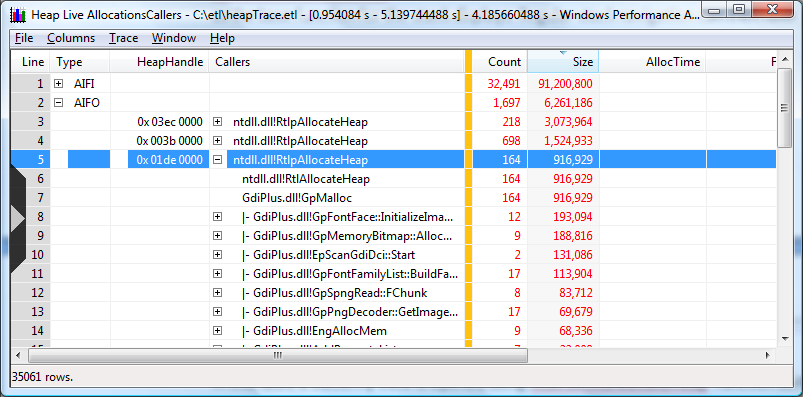The height and width of the screenshot is (397, 803).
Task: Open the Trace menu
Action: [123, 38]
